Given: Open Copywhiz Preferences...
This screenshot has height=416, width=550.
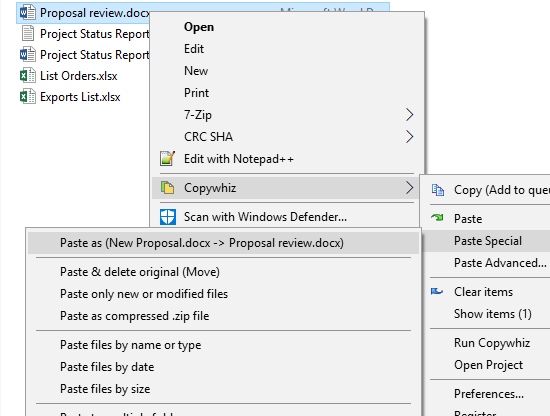Looking at the screenshot, I should [x=486, y=394].
